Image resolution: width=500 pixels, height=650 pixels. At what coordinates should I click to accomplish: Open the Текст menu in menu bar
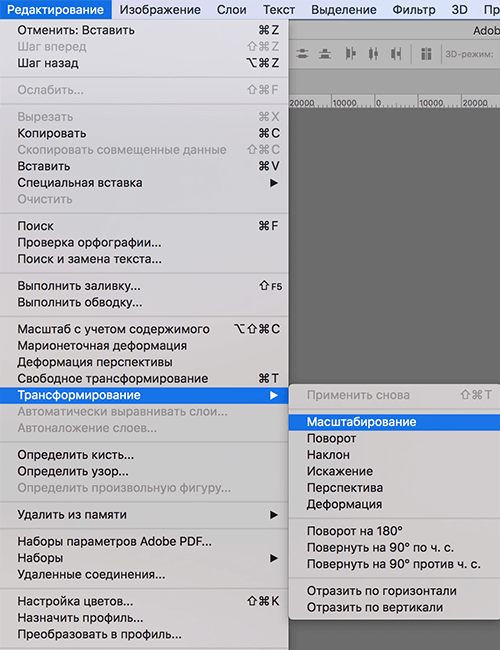tap(279, 10)
